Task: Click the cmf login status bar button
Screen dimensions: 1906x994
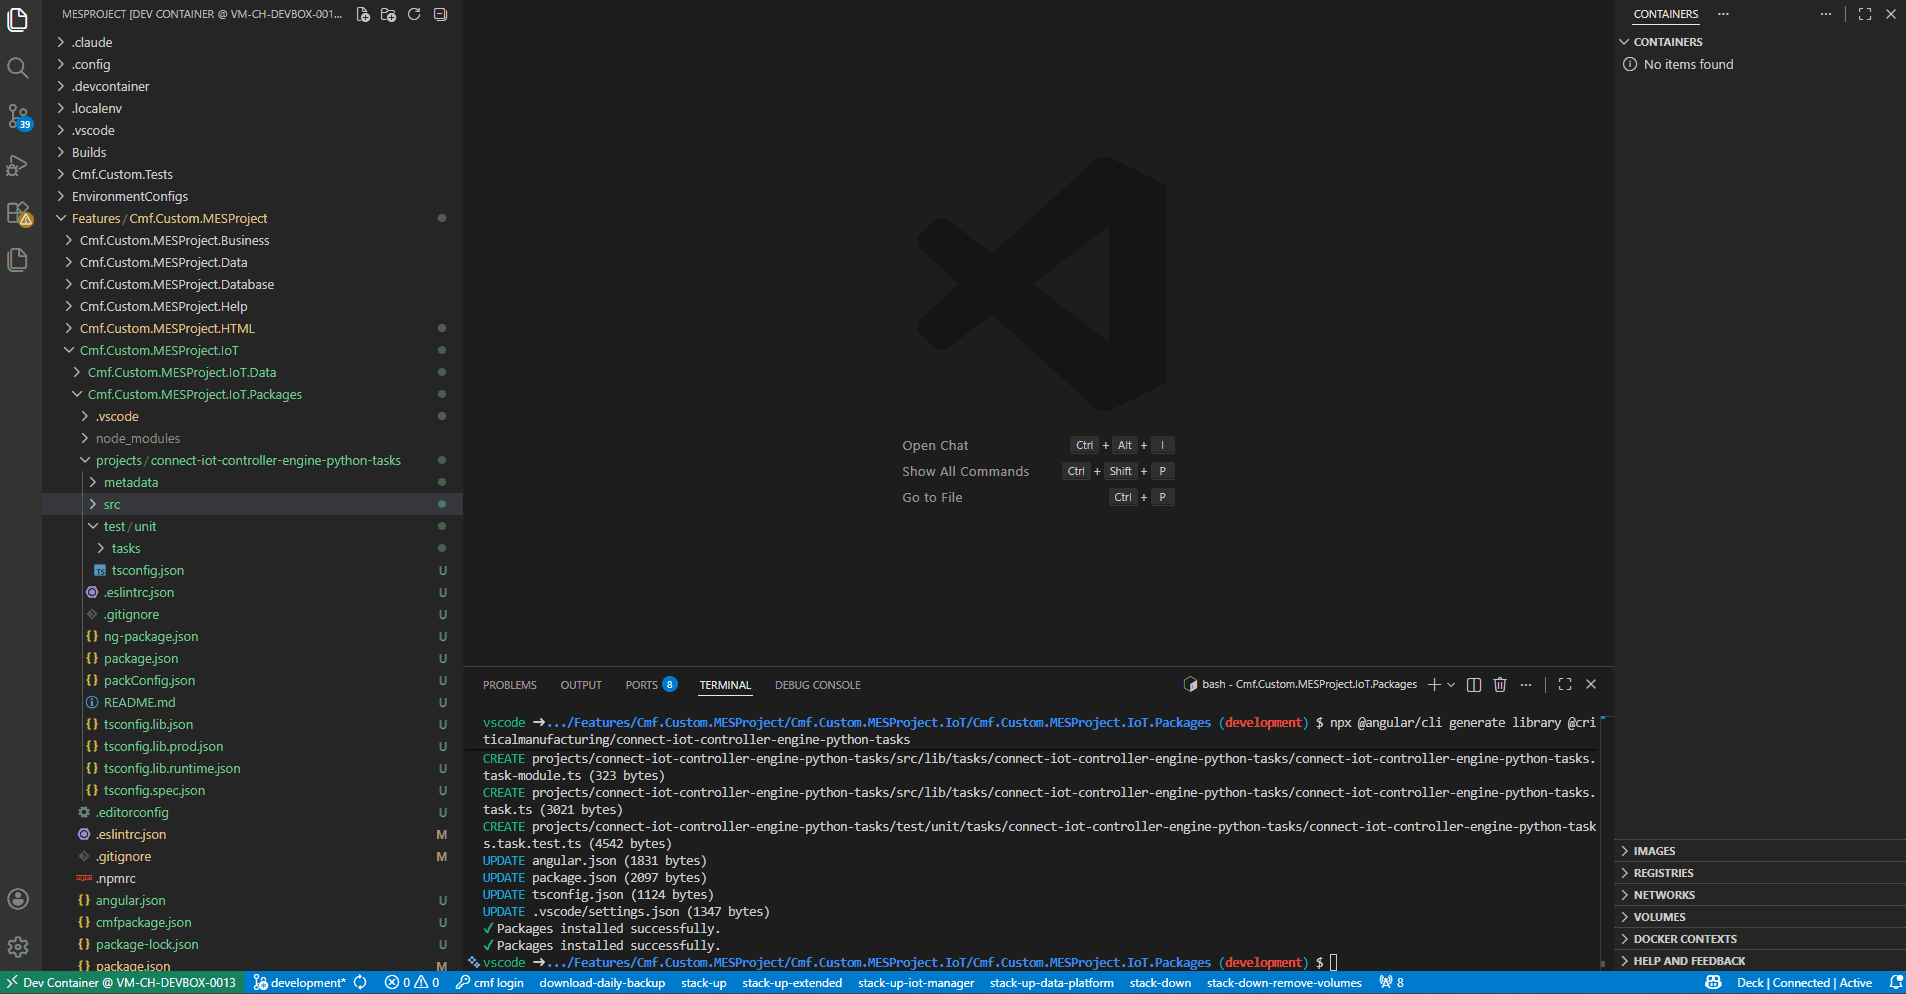Action: (490, 983)
